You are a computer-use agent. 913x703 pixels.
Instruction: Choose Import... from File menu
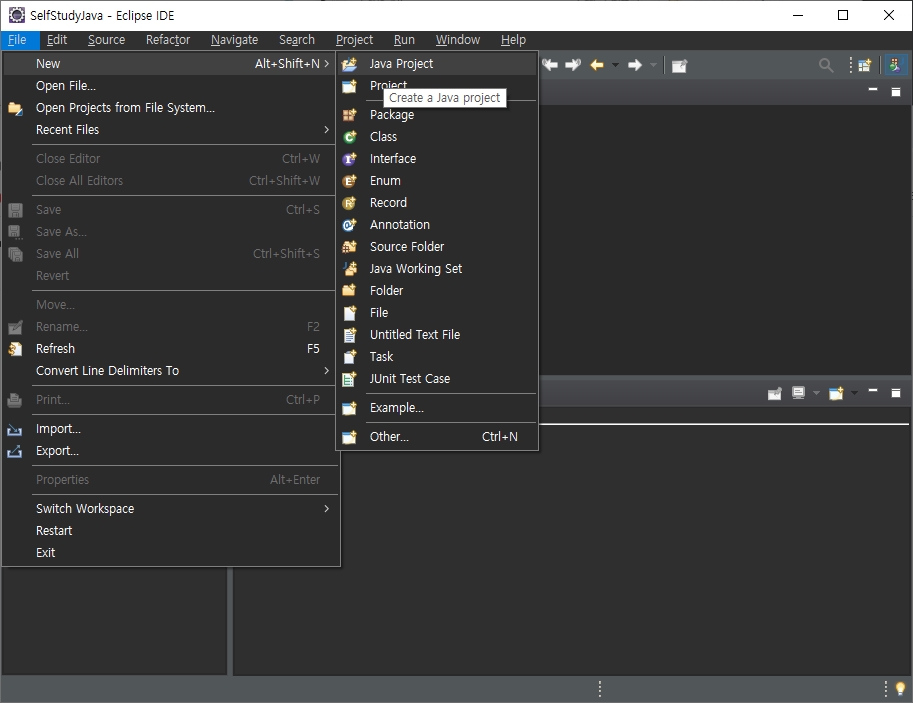pyautogui.click(x=170, y=429)
